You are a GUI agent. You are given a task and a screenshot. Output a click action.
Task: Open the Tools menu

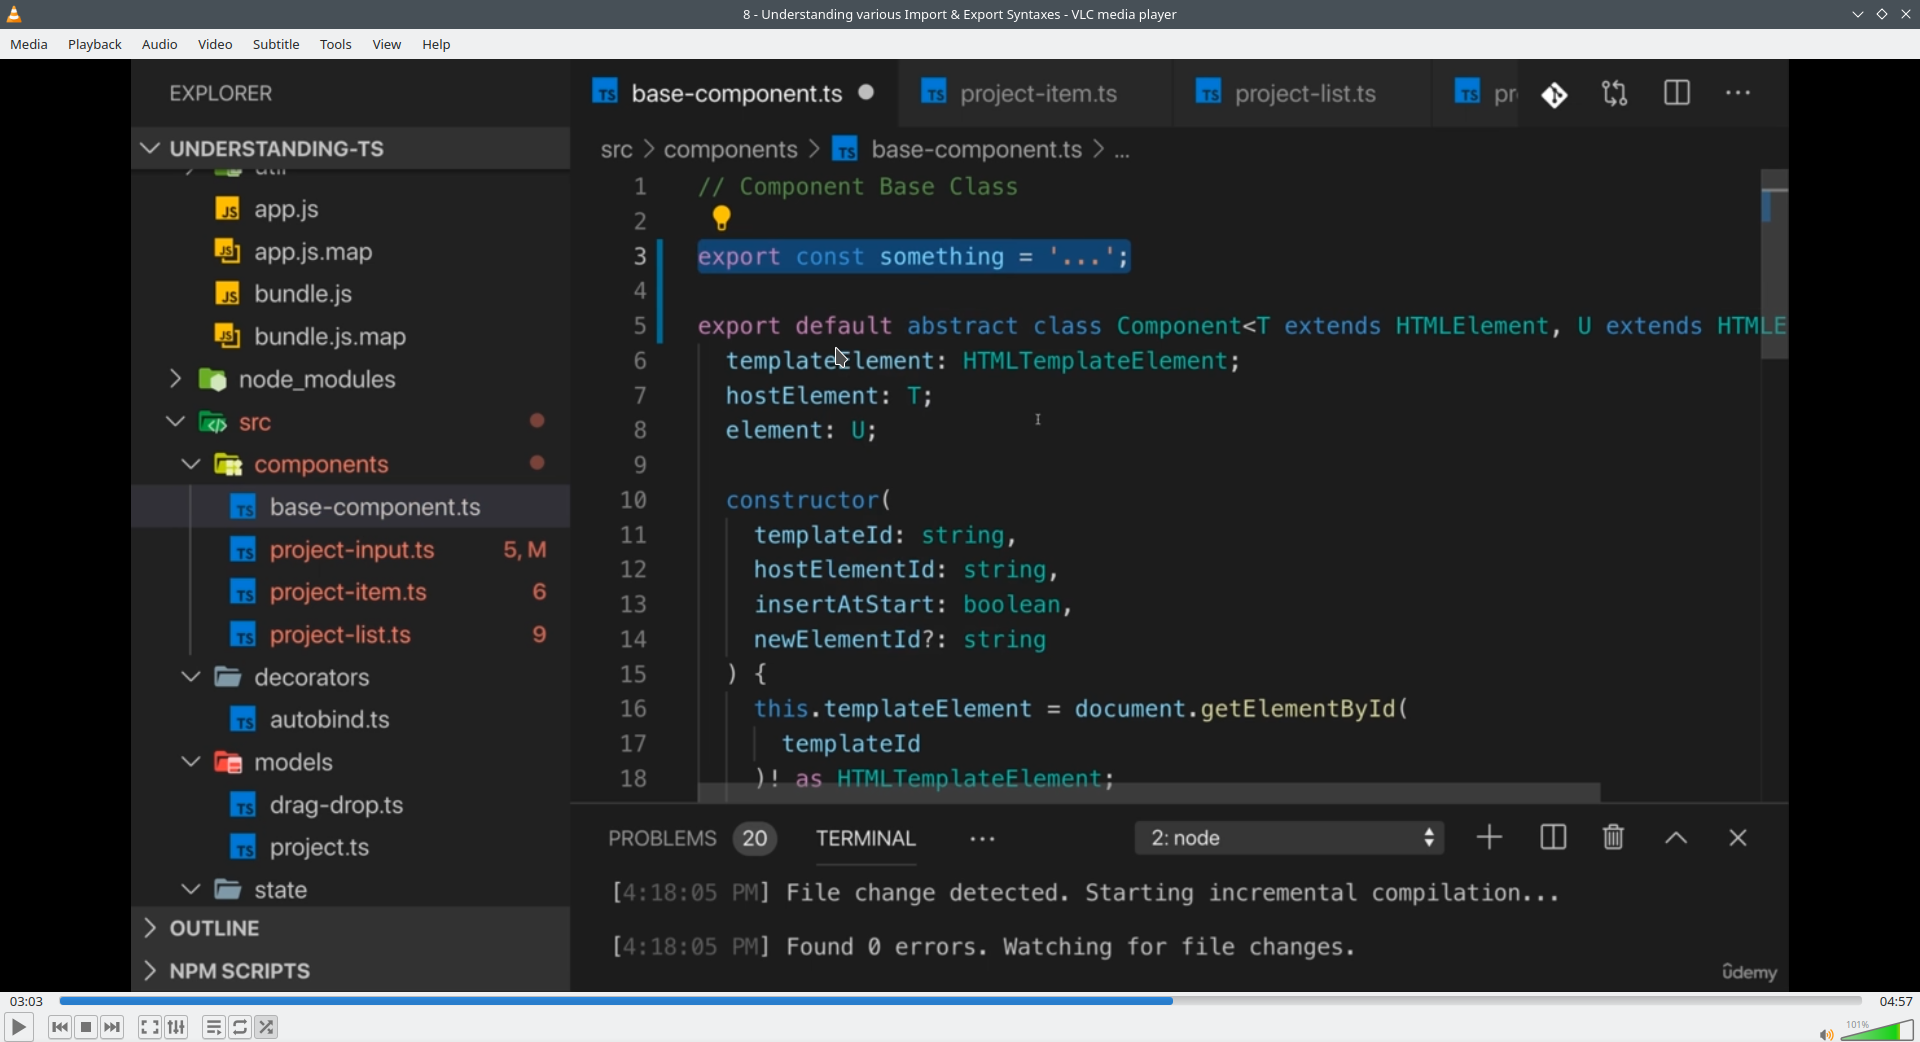[336, 45]
